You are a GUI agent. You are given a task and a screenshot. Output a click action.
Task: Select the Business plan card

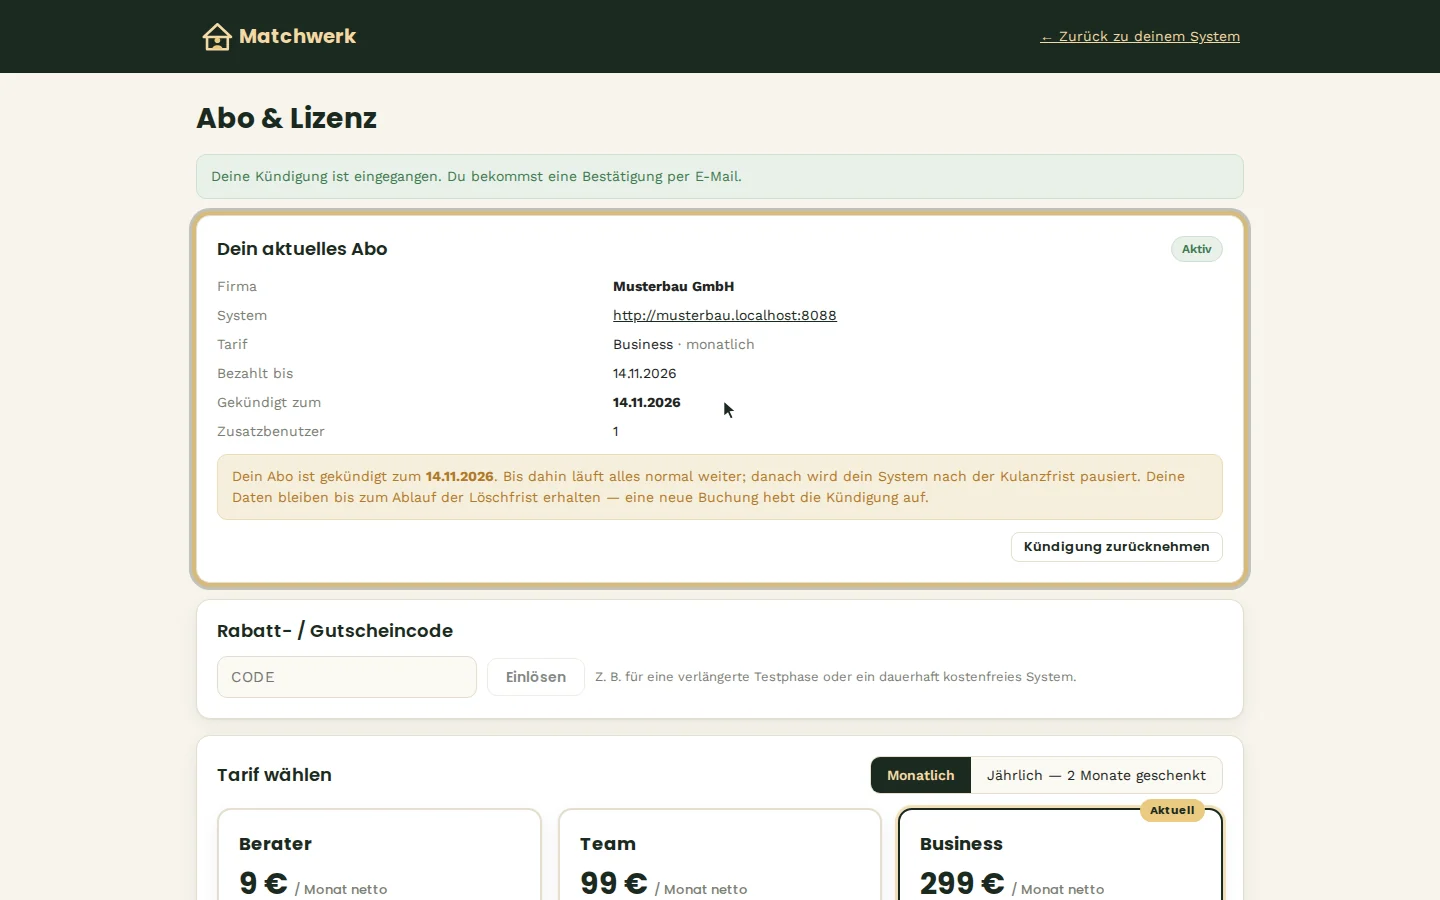pos(1060,855)
